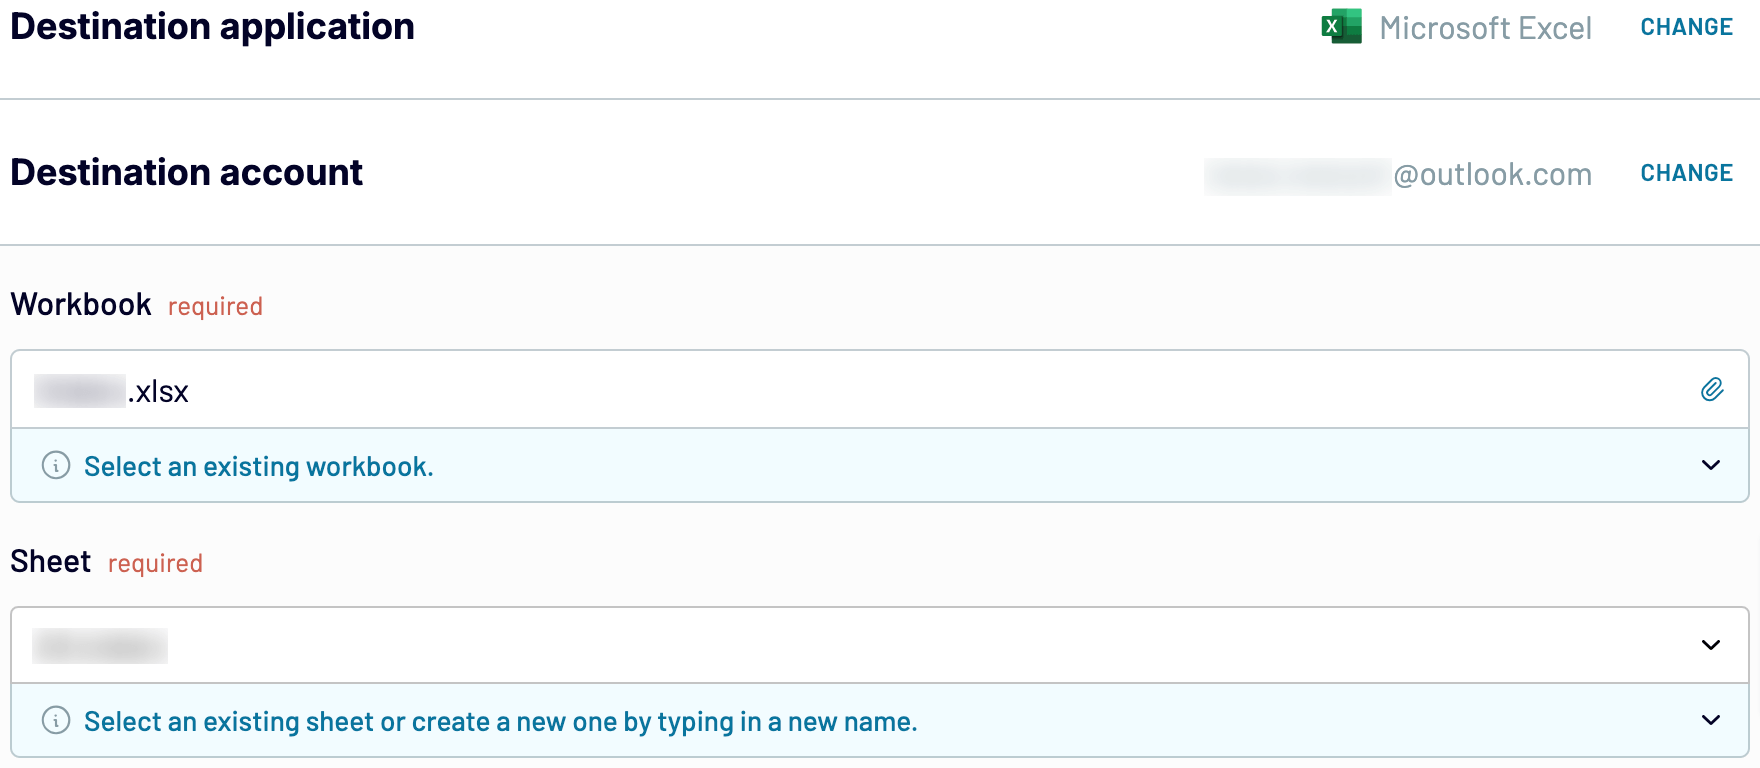The height and width of the screenshot is (768, 1760).
Task: Click the @outlook.com account email
Action: tap(1400, 174)
